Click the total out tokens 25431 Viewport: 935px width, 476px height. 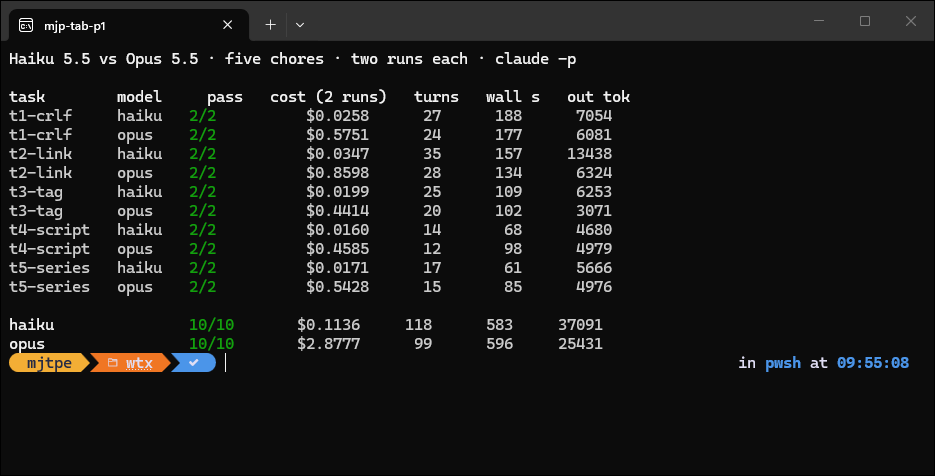[x=580, y=344]
